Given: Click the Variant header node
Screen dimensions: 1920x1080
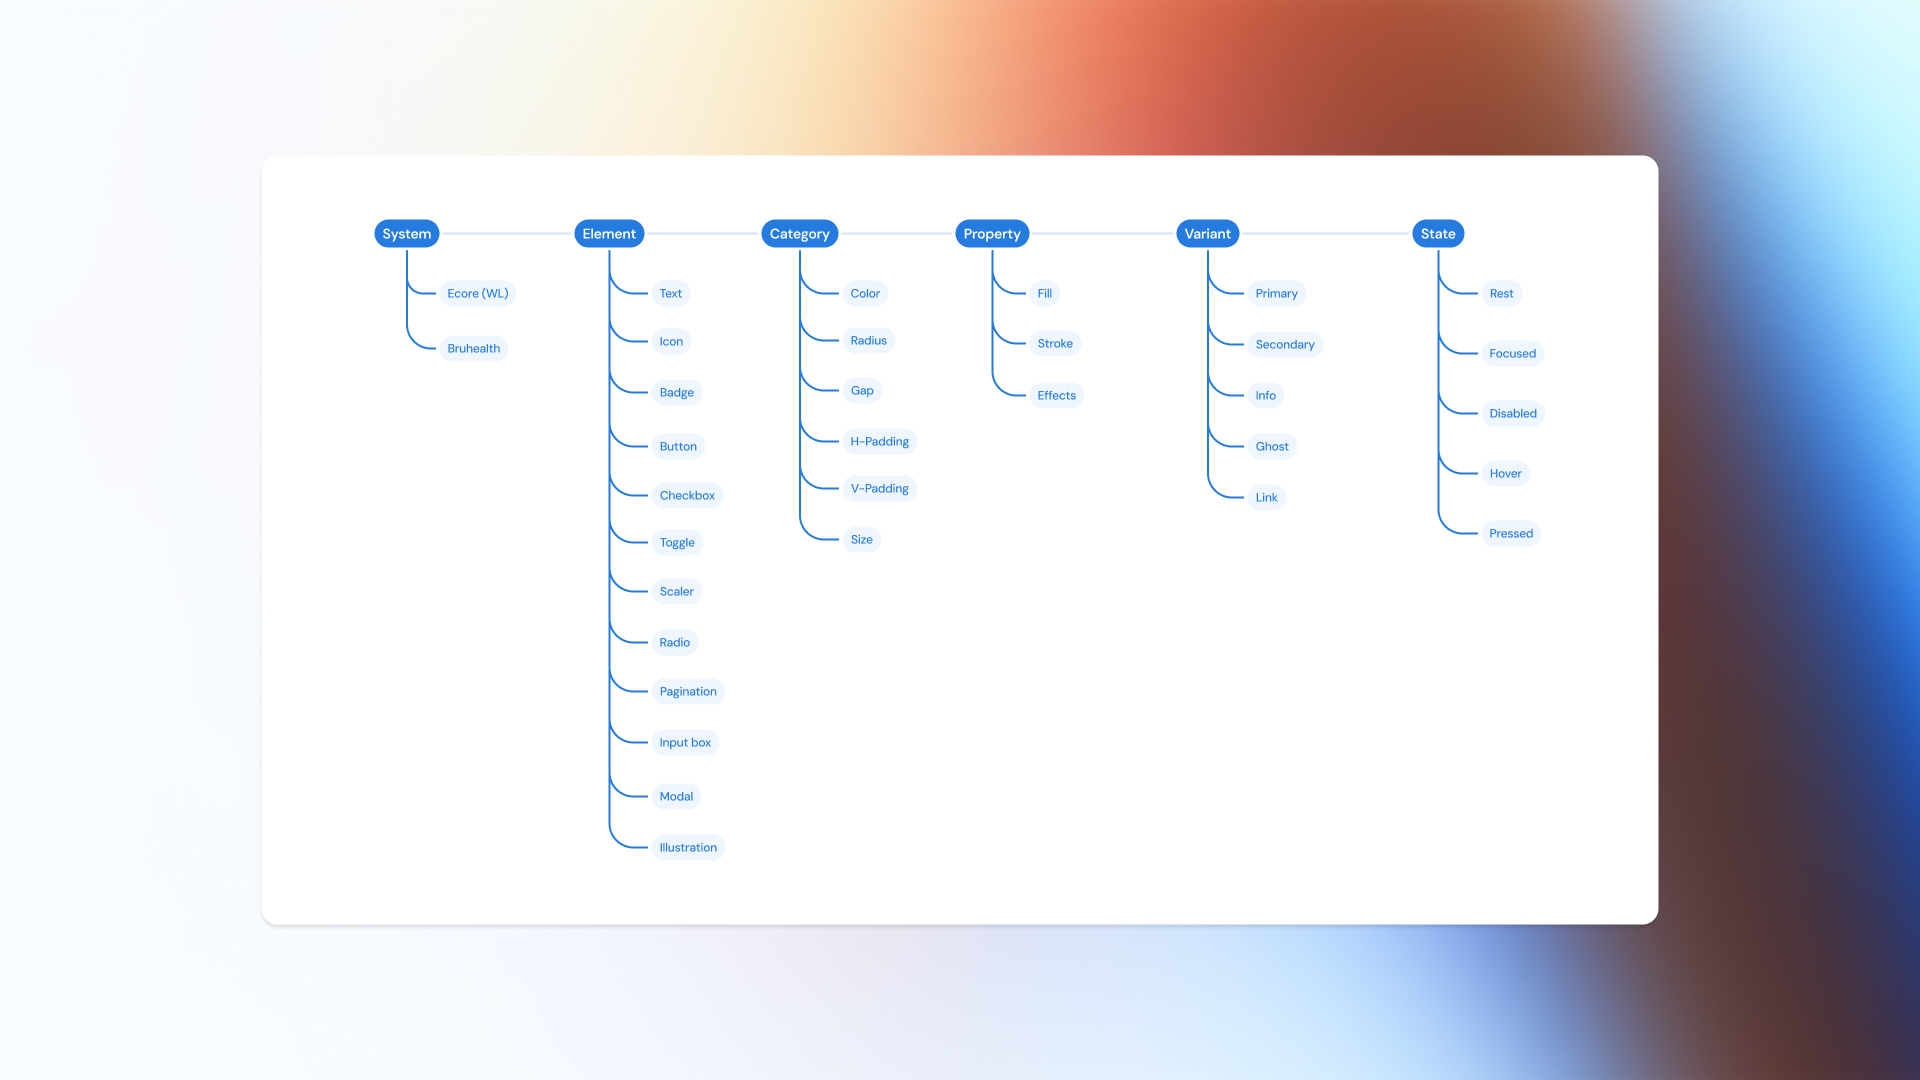Looking at the screenshot, I should tap(1207, 233).
